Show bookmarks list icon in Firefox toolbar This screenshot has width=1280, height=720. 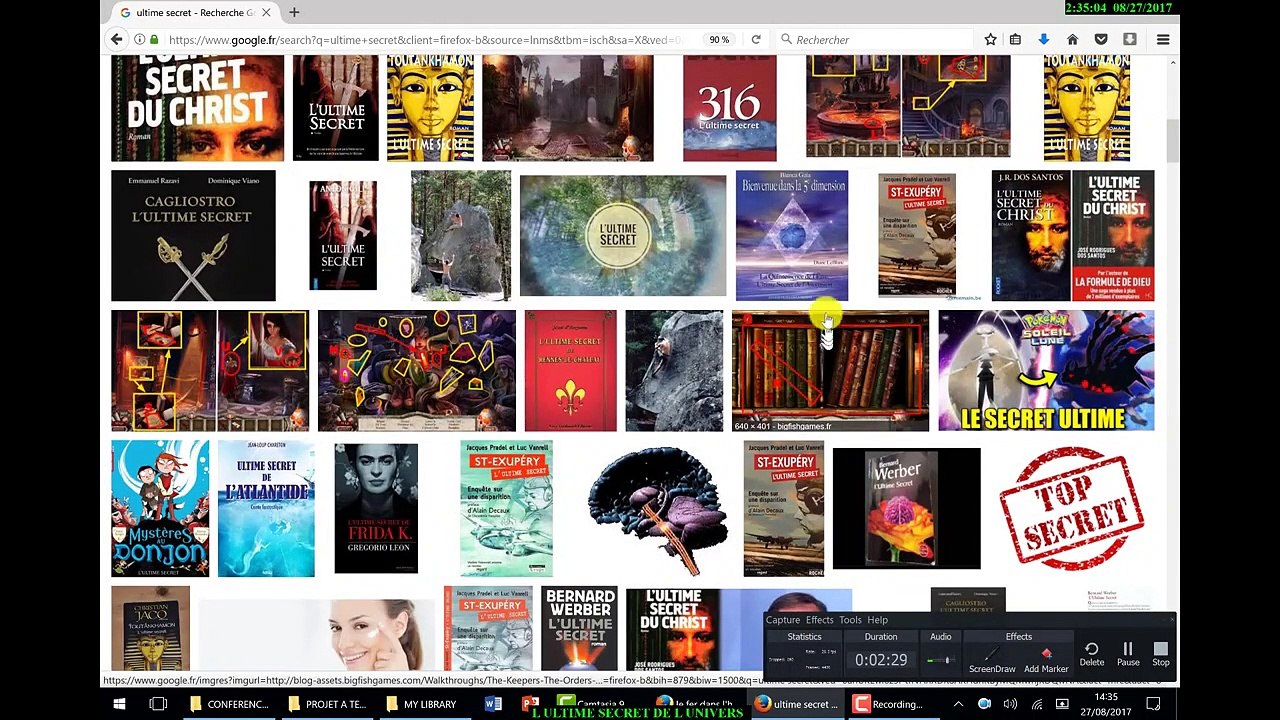[x=1015, y=39]
